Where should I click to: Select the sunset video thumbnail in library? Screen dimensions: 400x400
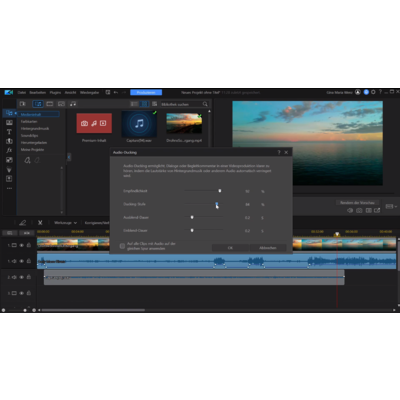184,123
